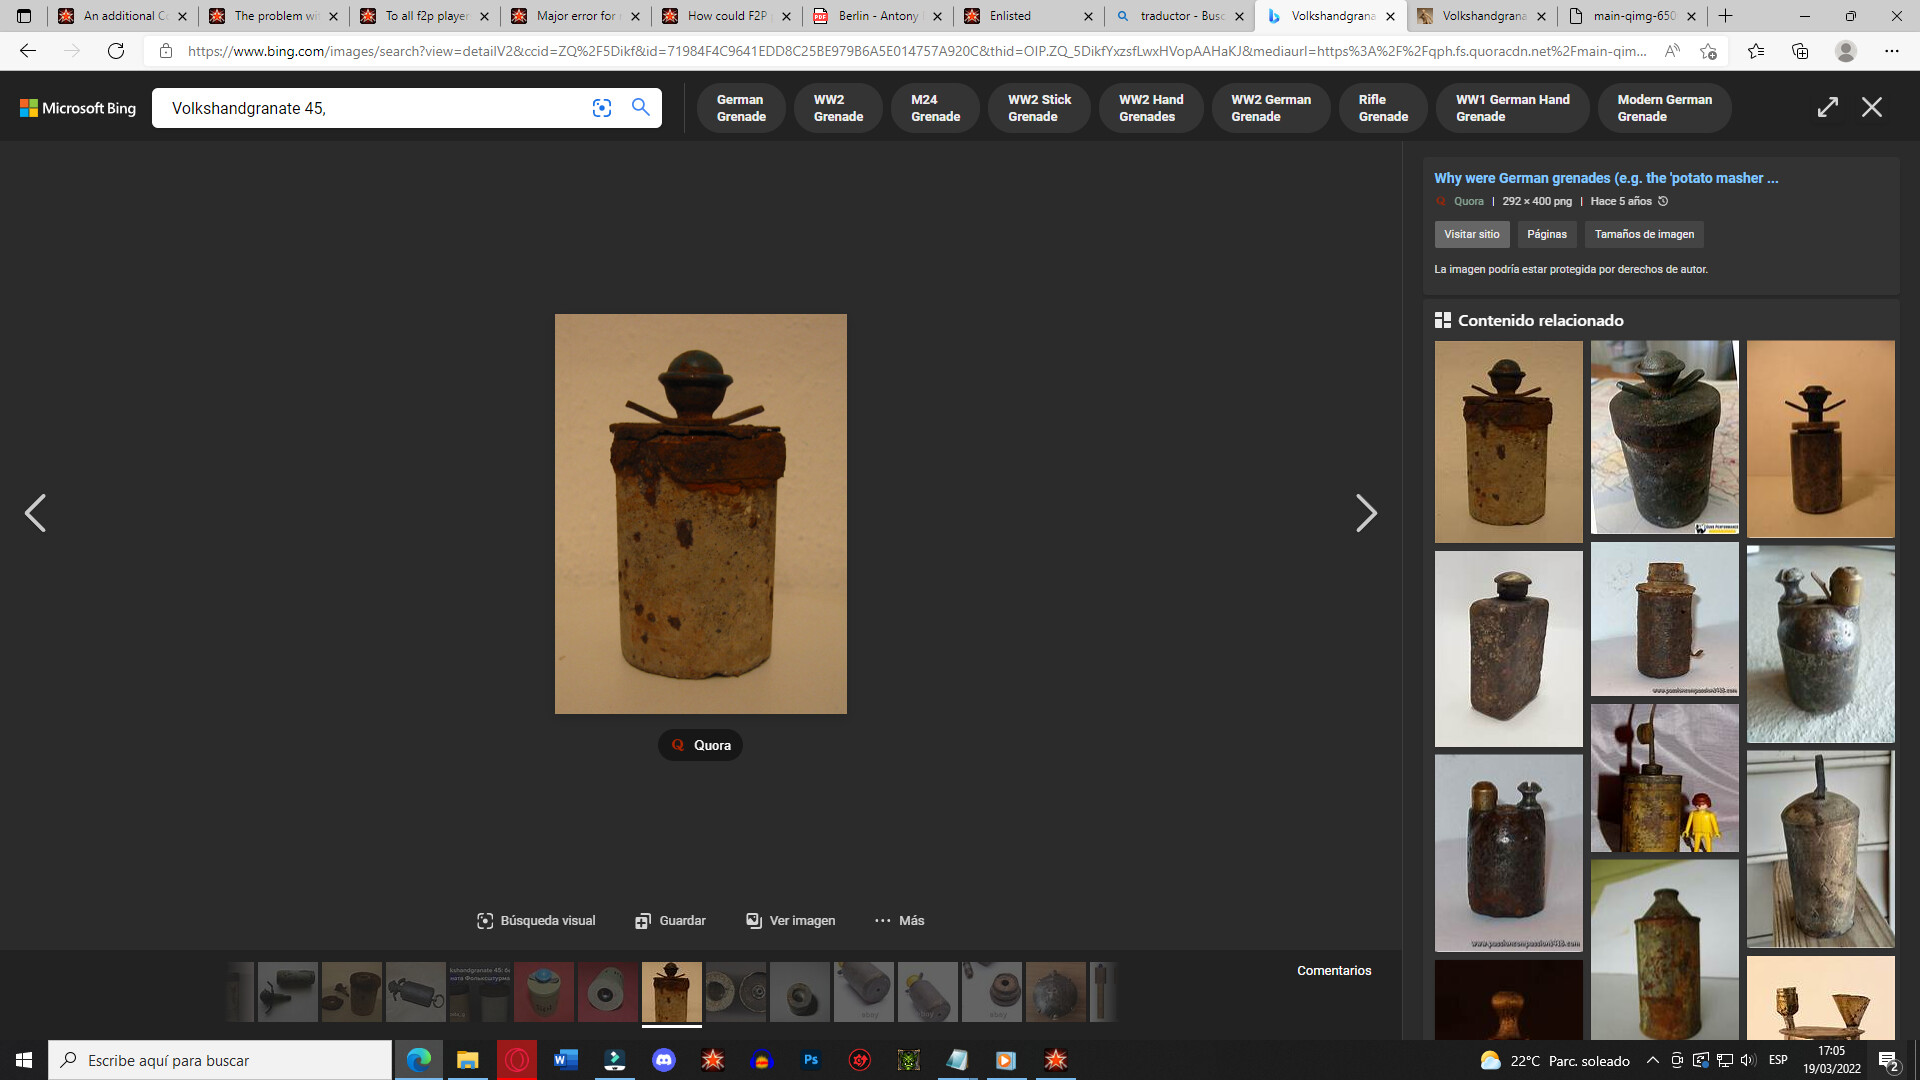
Task: Open Edge favorites star icon
Action: (1755, 51)
